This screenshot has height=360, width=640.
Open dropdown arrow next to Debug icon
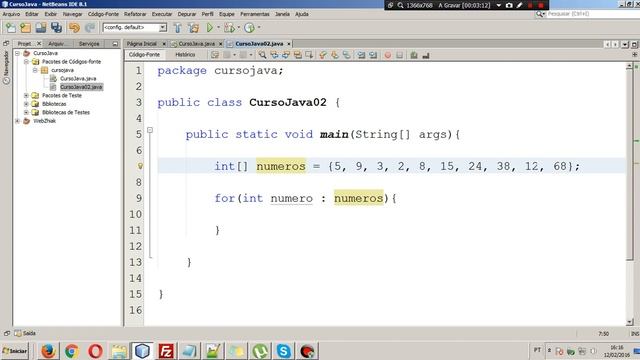coord(239,28)
